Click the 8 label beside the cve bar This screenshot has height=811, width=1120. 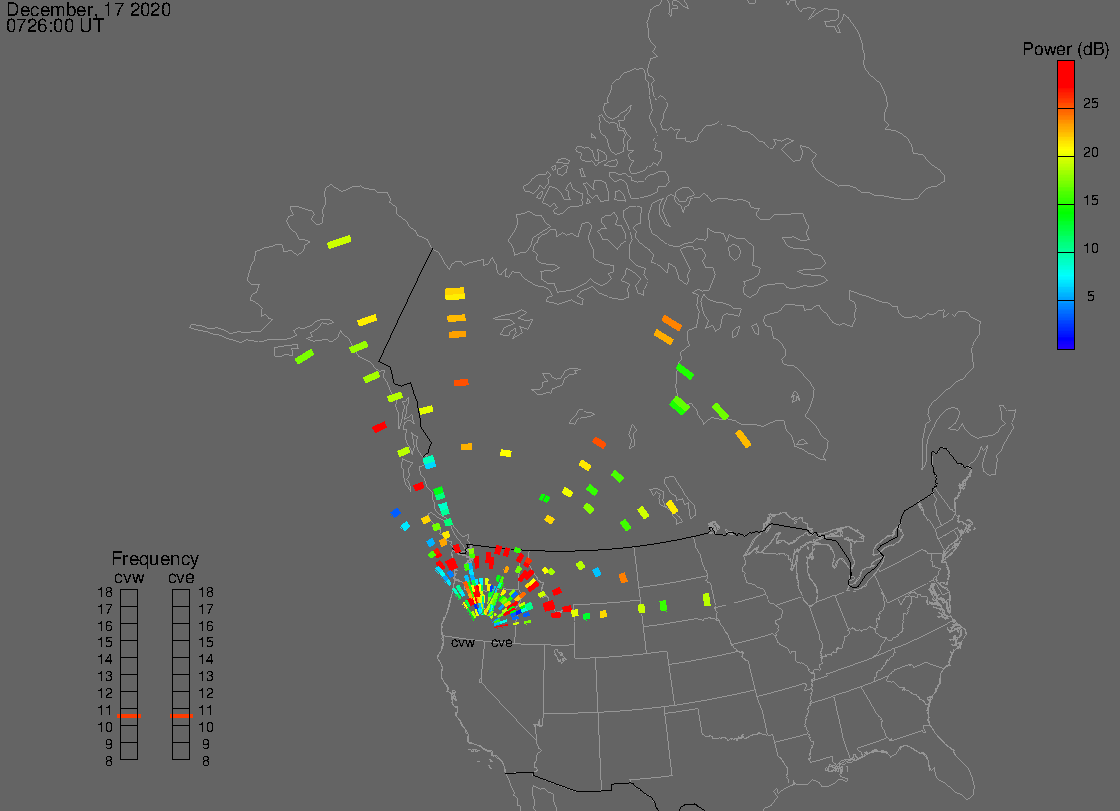point(206,761)
